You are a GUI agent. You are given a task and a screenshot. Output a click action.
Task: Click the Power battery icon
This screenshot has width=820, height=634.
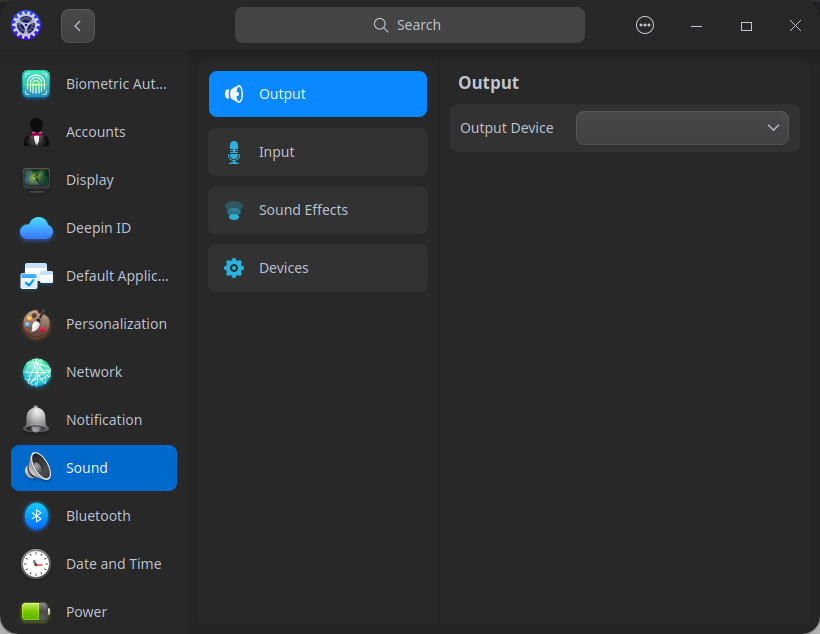(x=36, y=612)
